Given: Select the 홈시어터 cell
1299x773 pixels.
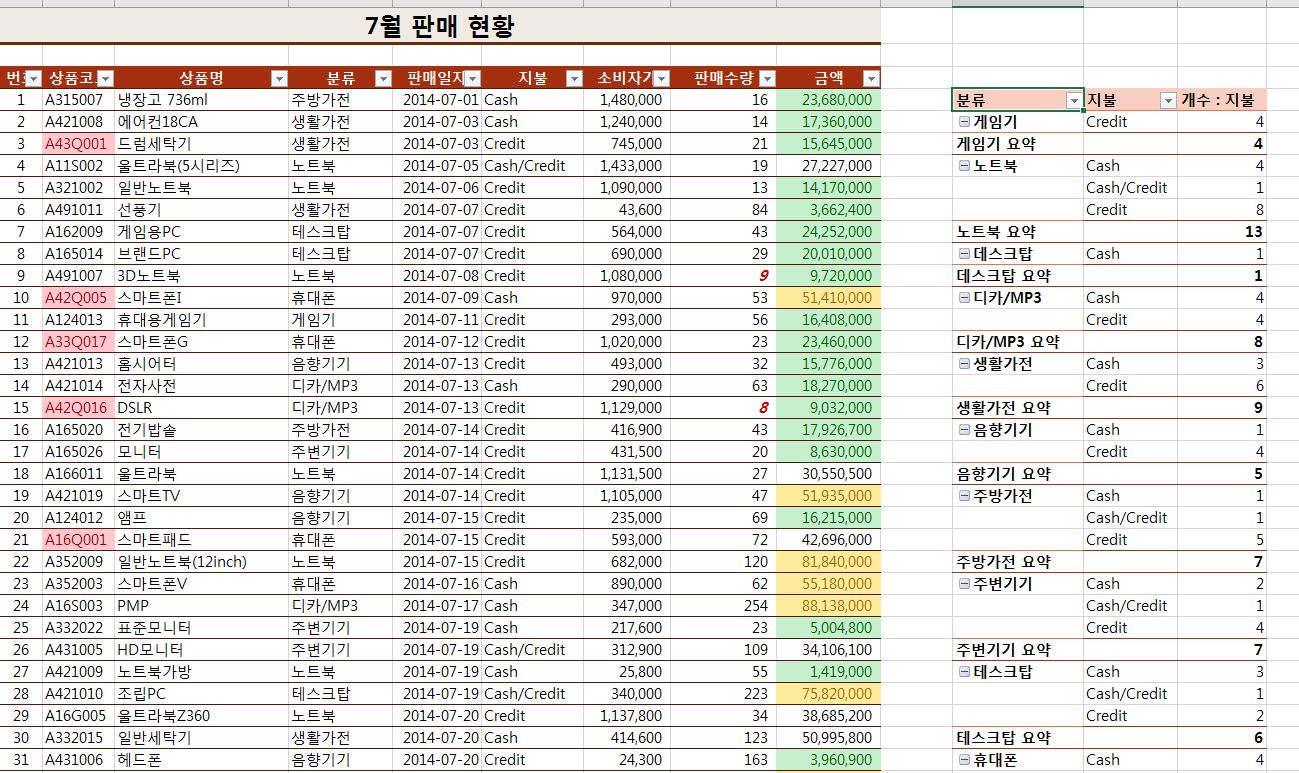Looking at the screenshot, I should tap(202, 364).
